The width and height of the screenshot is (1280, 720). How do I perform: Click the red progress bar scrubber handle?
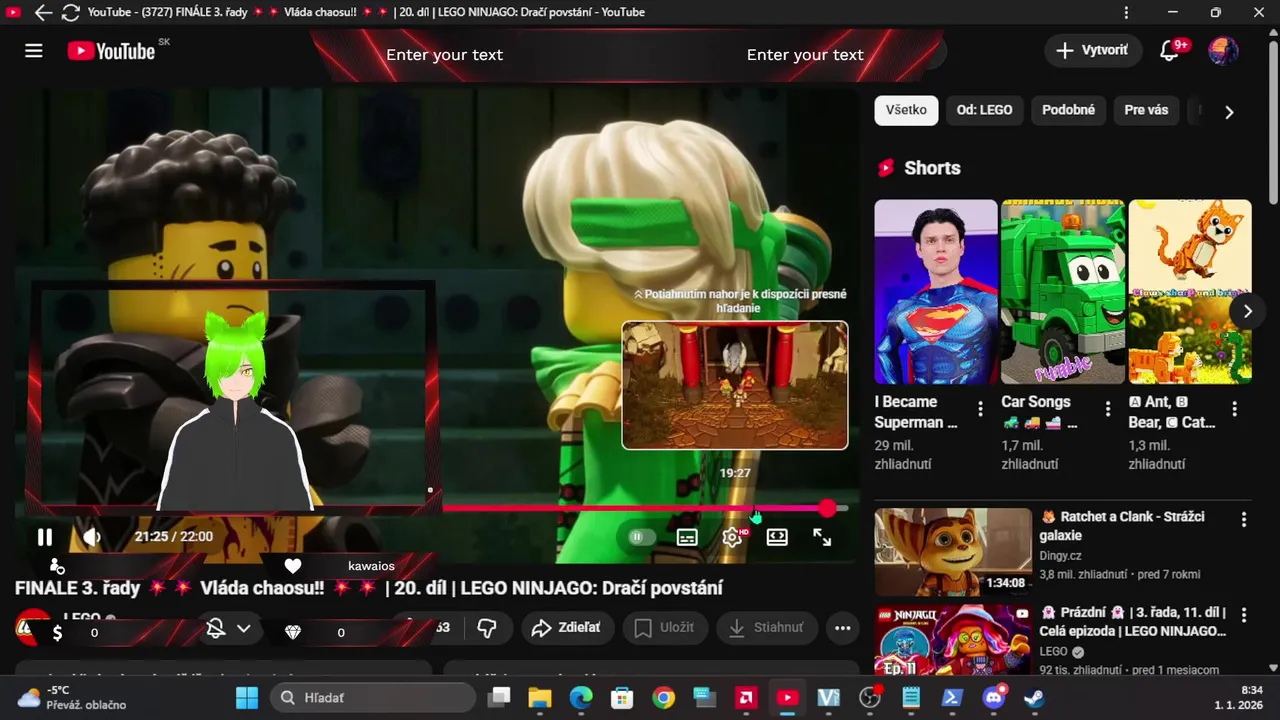point(827,508)
